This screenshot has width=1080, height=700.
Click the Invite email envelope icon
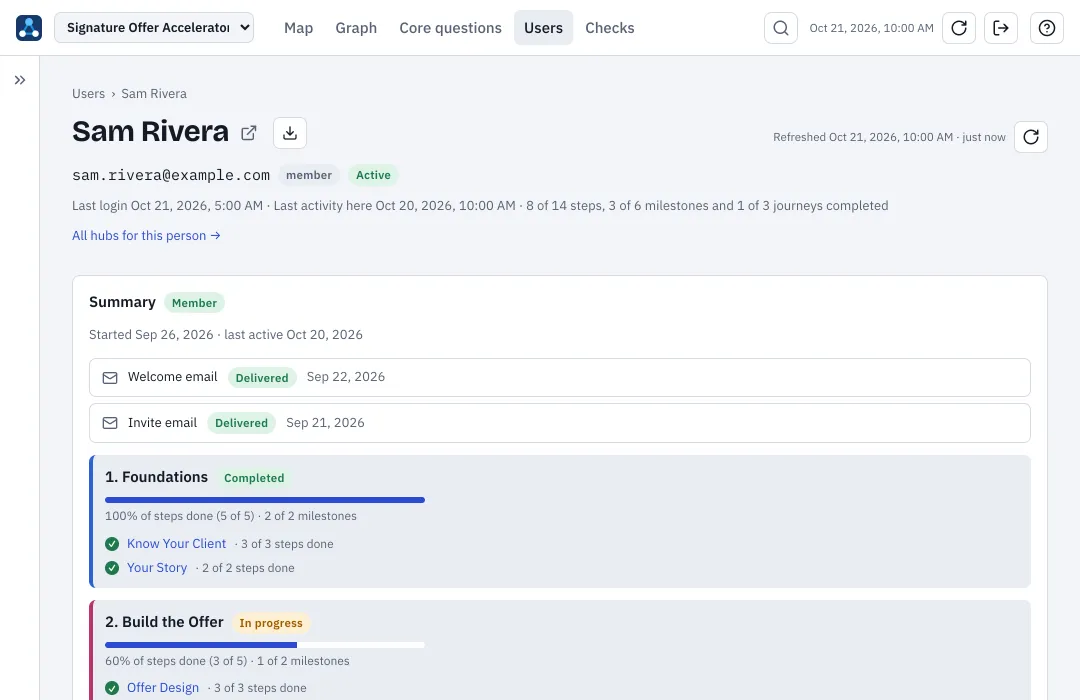tap(110, 423)
